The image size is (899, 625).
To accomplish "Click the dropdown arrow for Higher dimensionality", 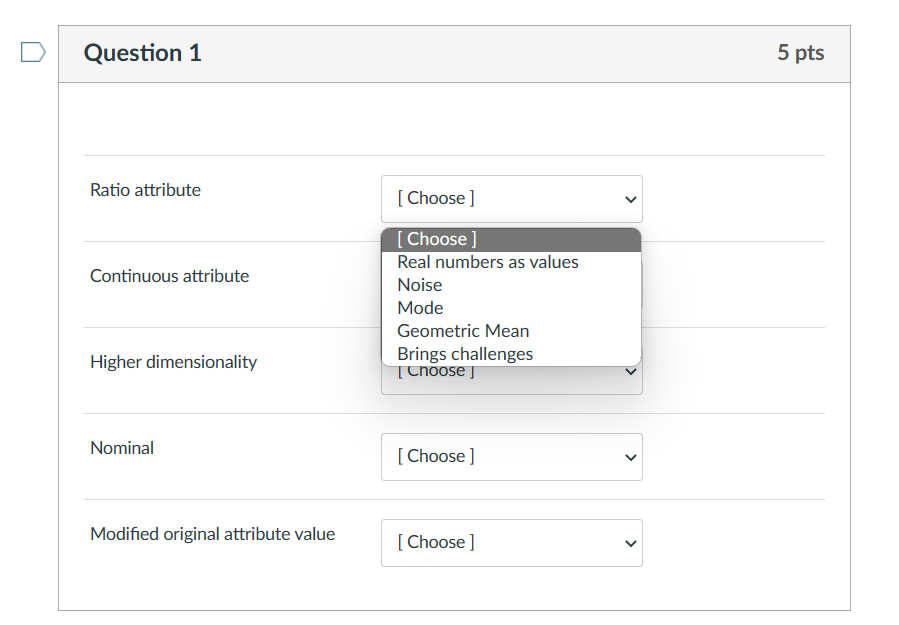I will pos(631,371).
